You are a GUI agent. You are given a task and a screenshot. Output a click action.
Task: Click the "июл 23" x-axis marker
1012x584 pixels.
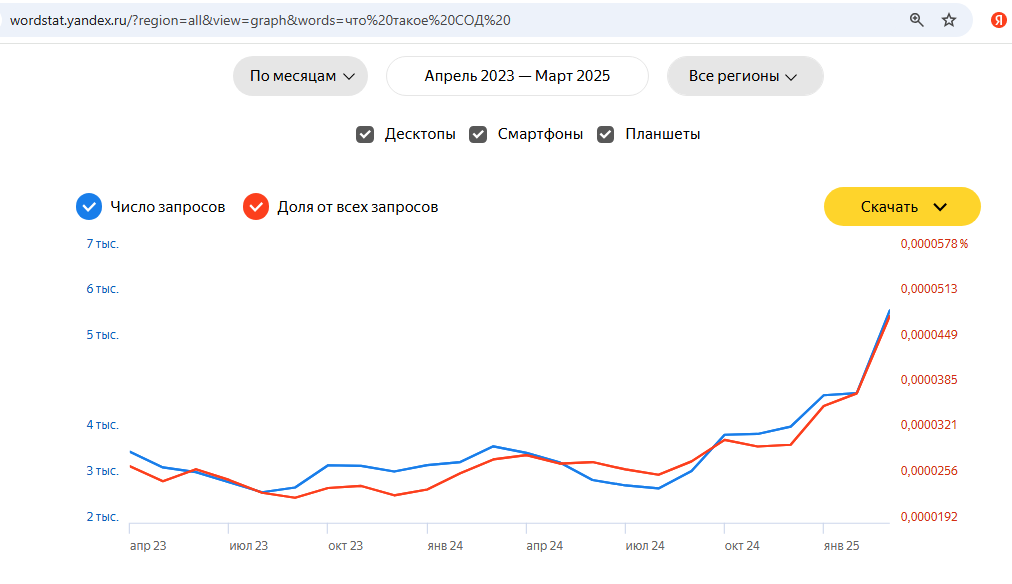249,546
